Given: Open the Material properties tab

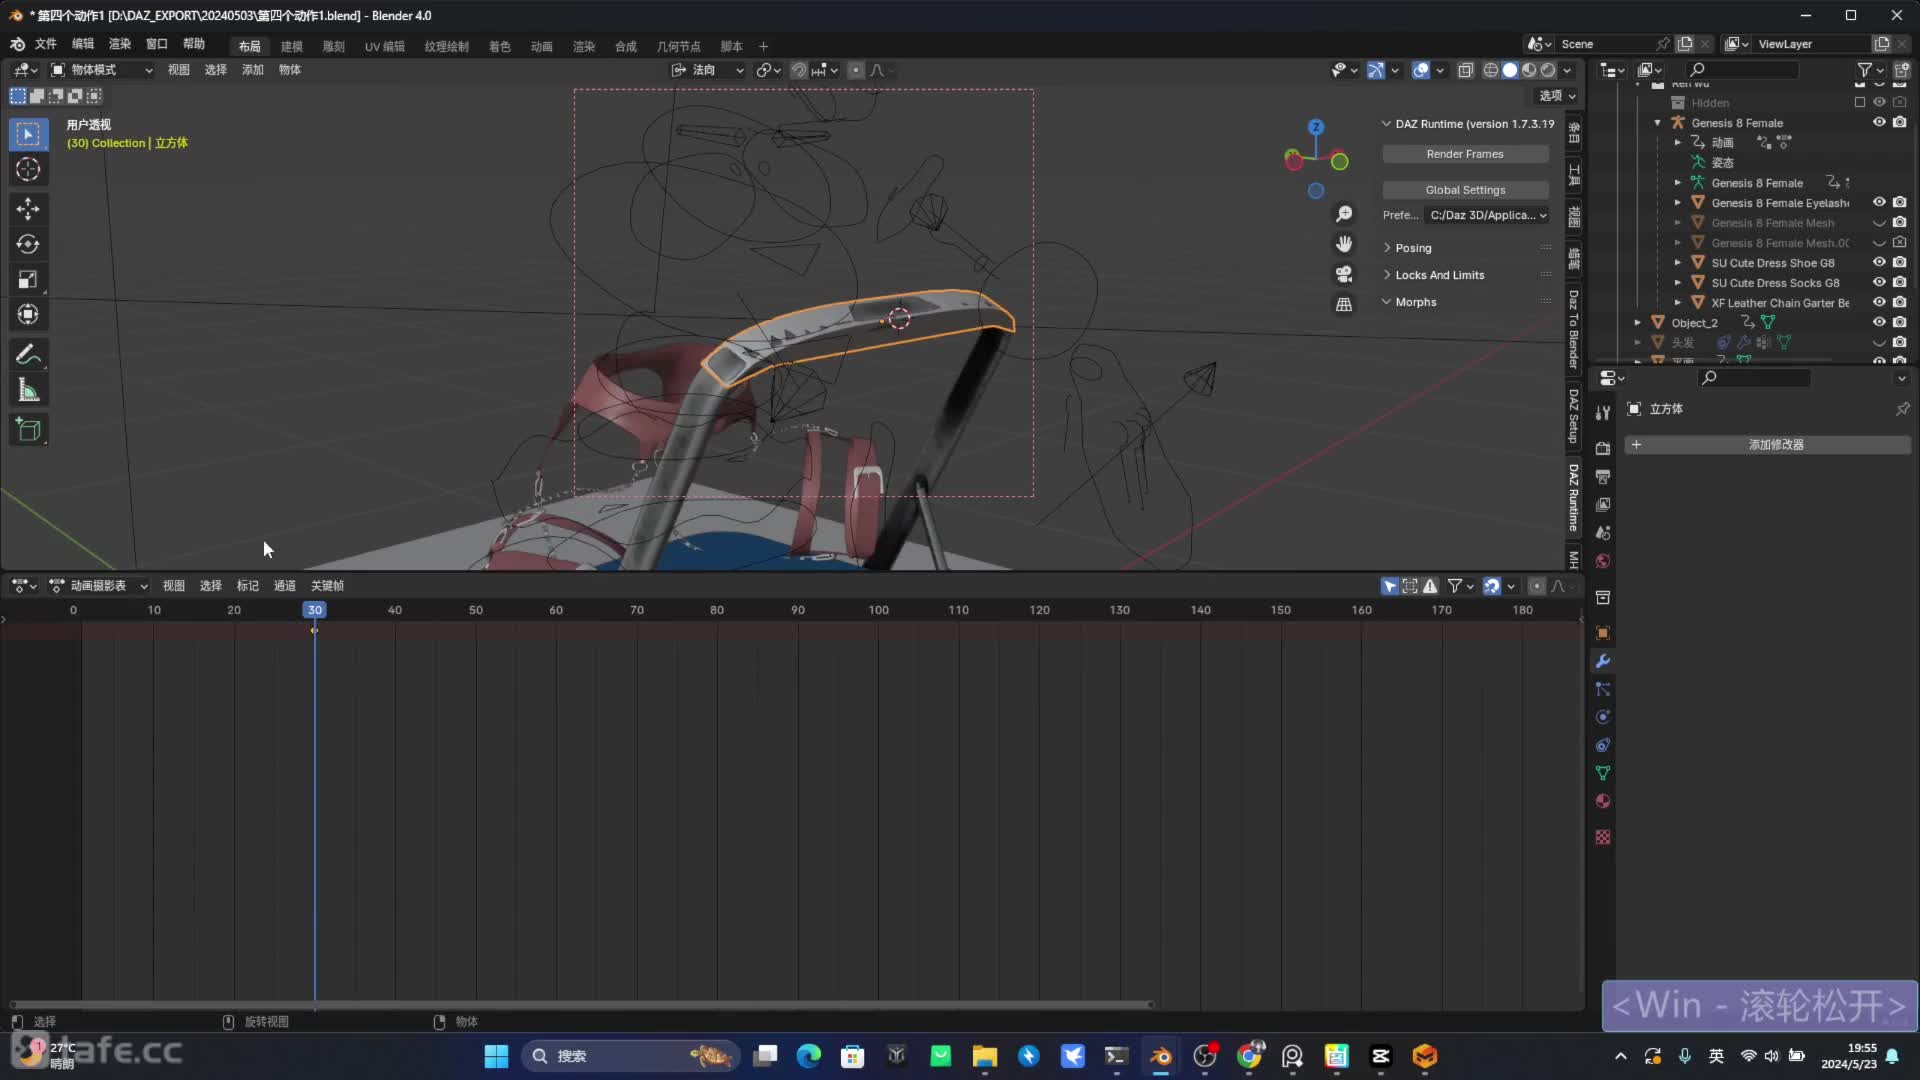Looking at the screenshot, I should [x=1603, y=801].
